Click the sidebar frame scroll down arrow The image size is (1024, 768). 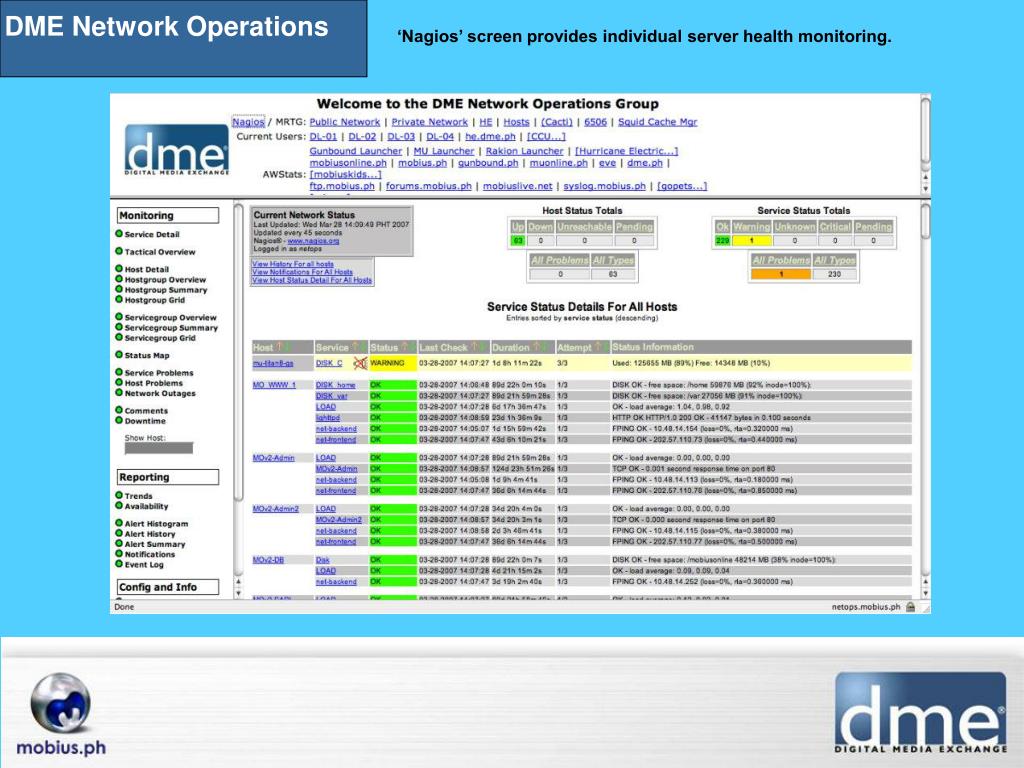(x=238, y=593)
